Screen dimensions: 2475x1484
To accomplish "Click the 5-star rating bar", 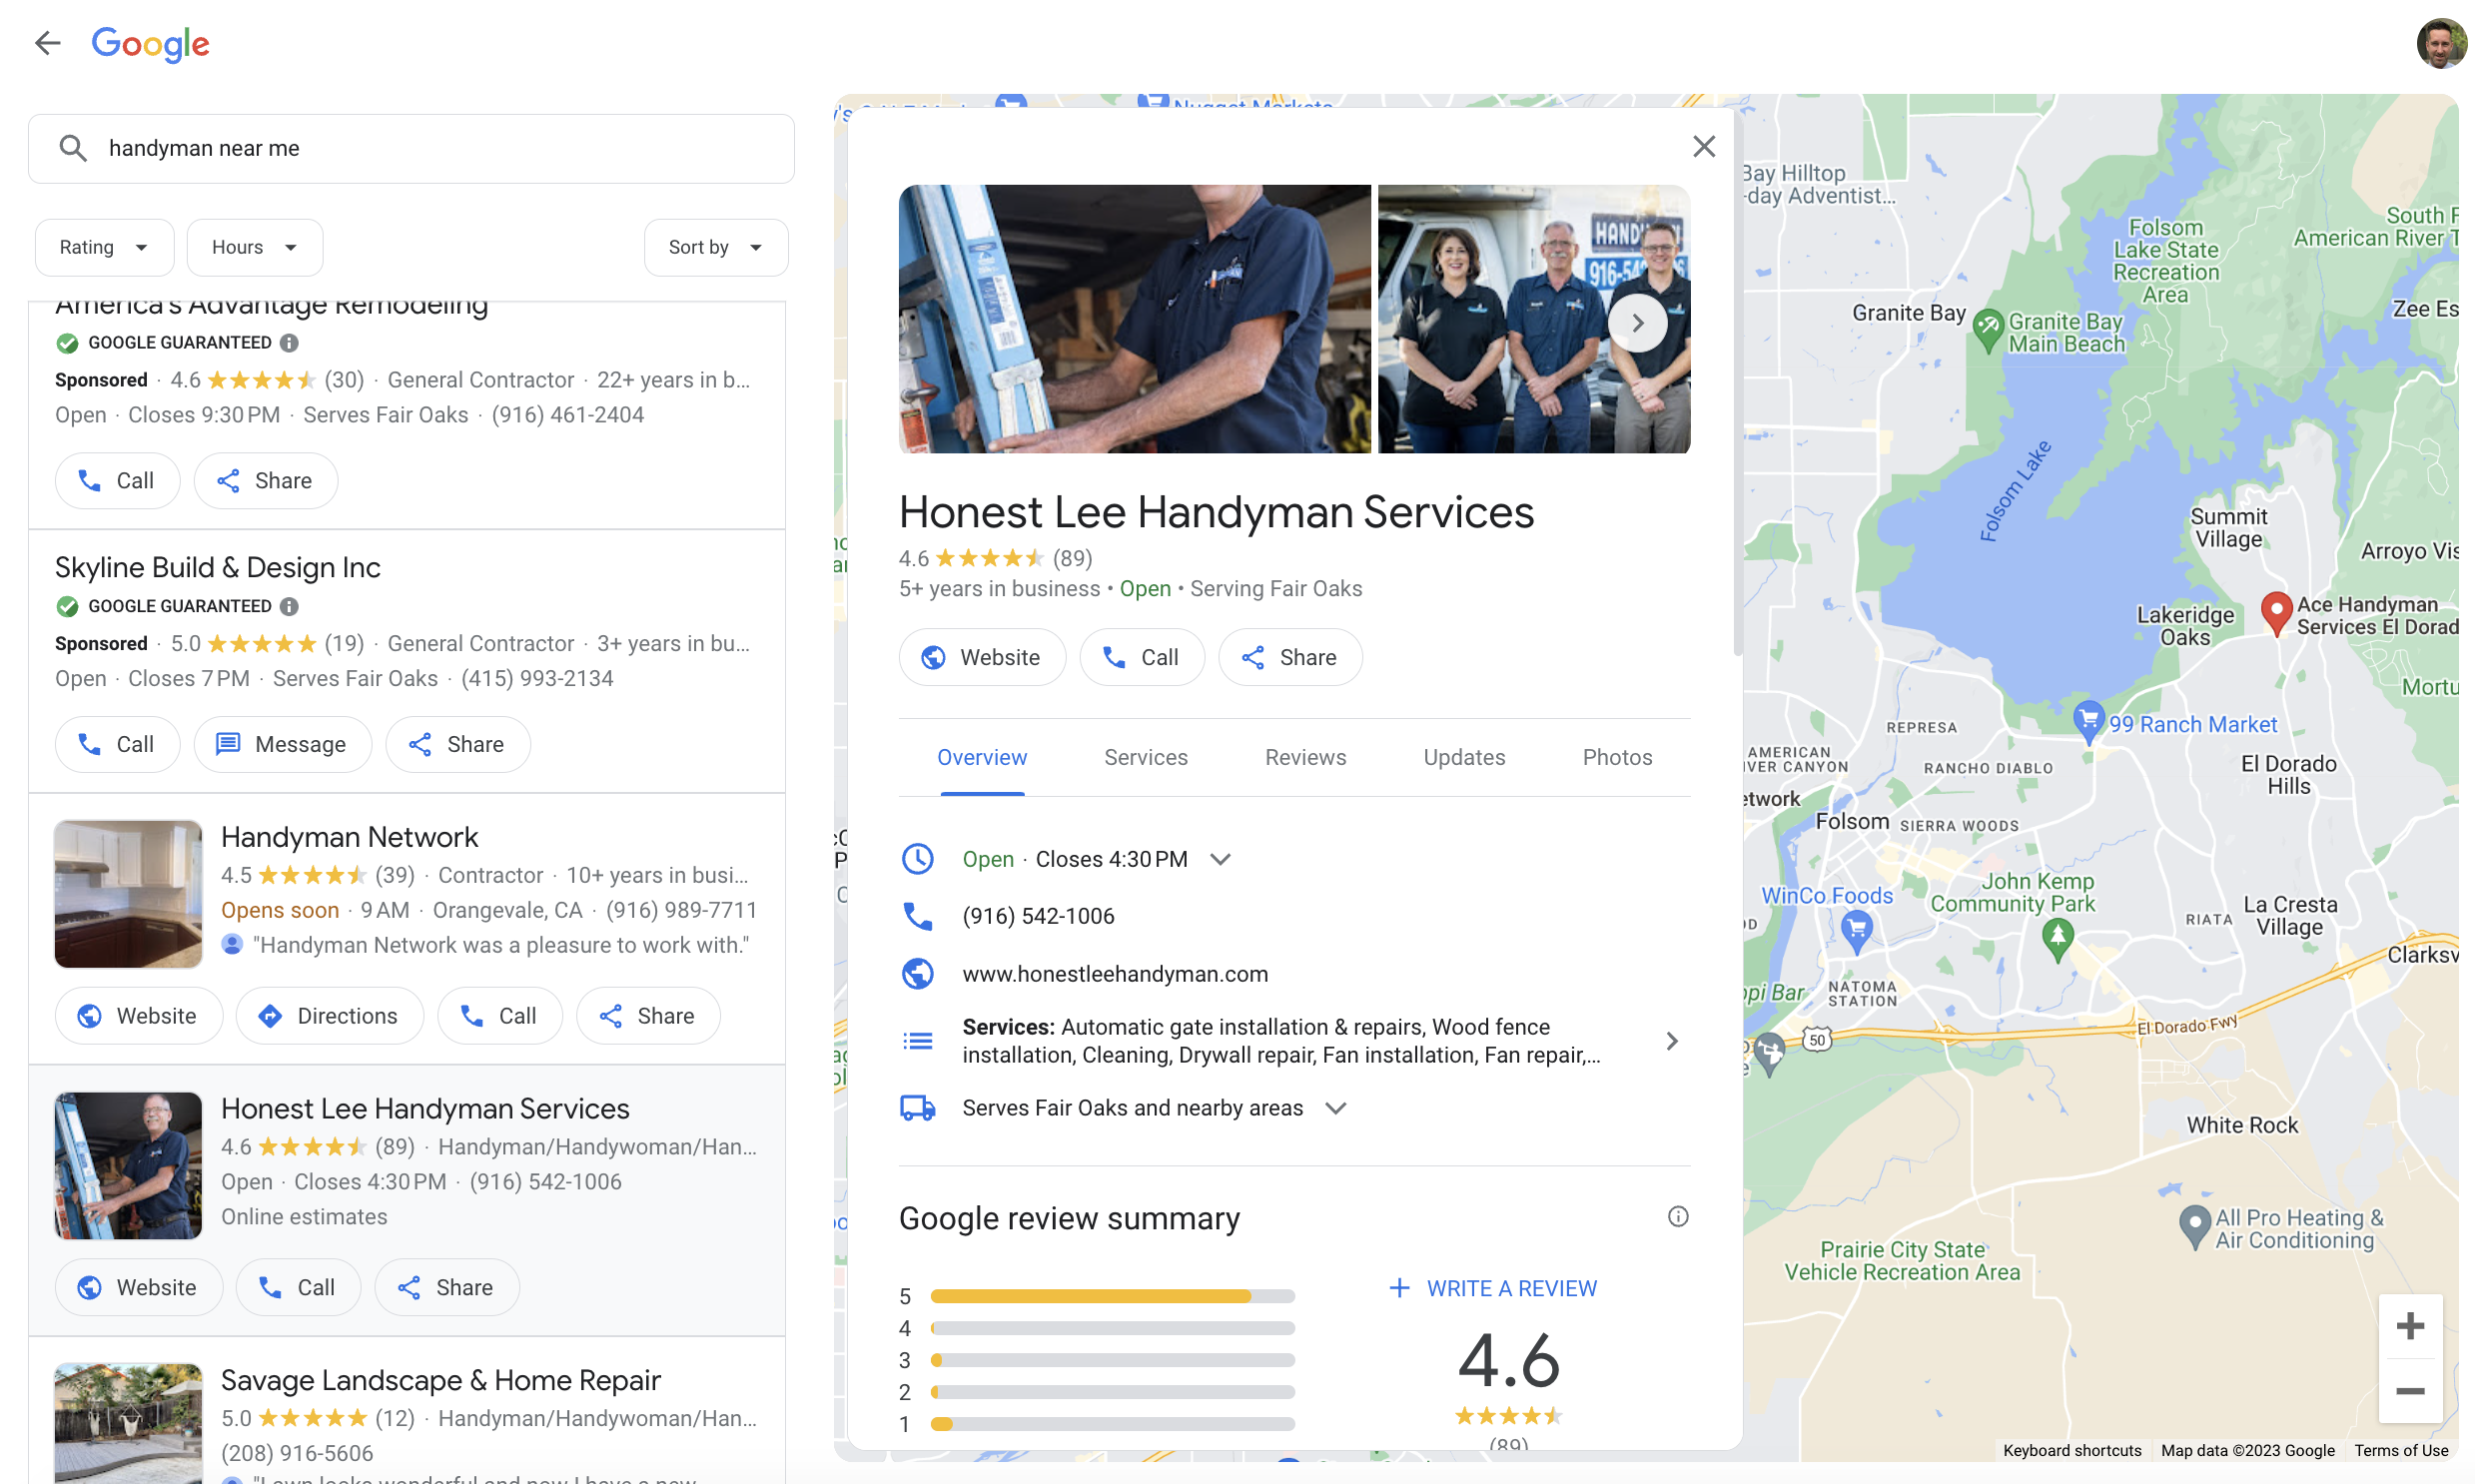I will click(x=1111, y=1296).
